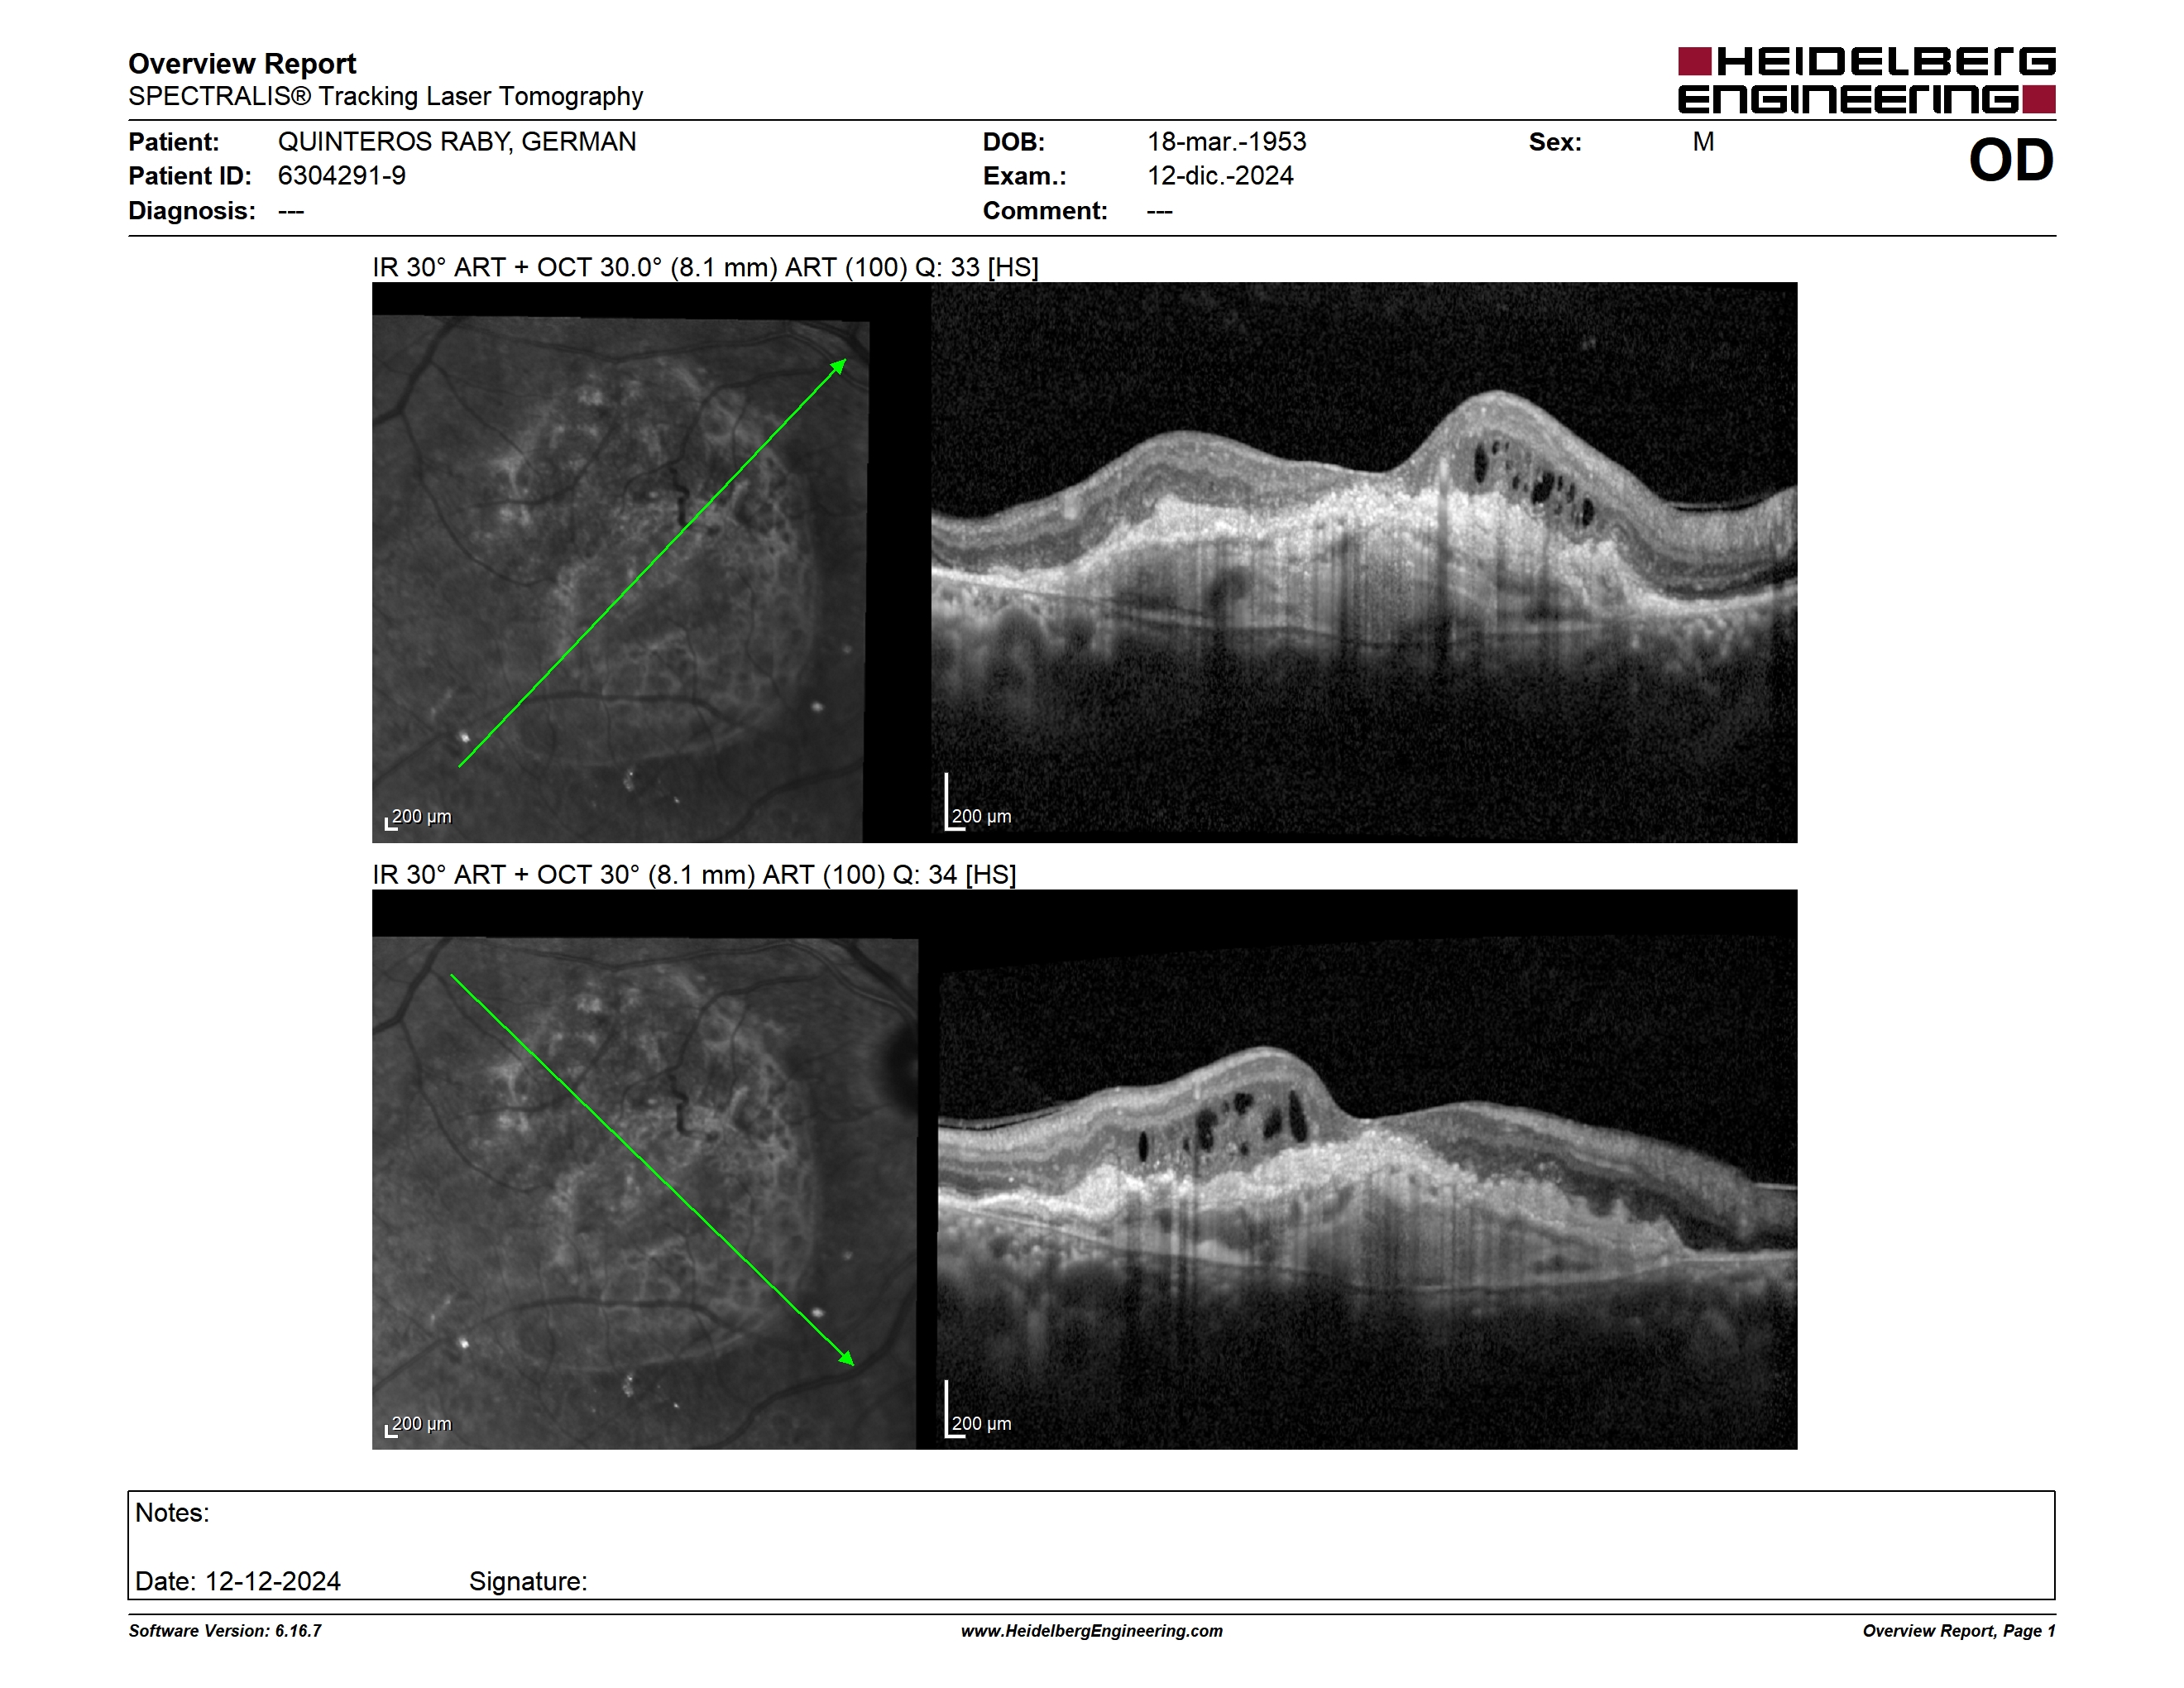Click the 'Diagnosis:' label

(x=192, y=211)
